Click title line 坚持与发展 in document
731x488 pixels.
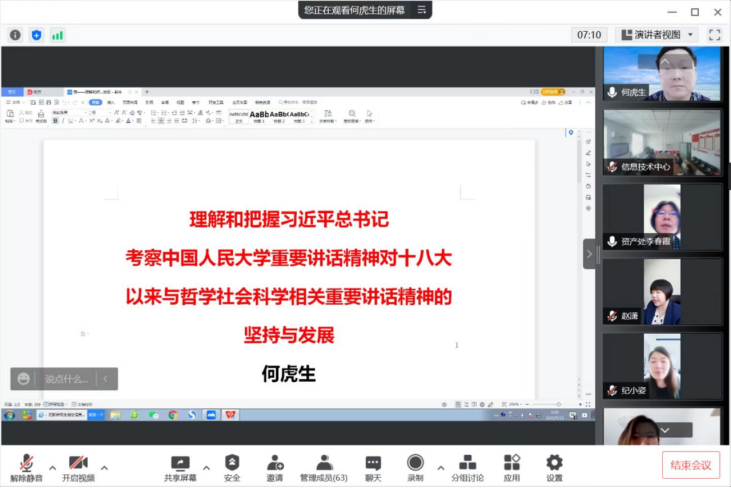pyautogui.click(x=289, y=335)
